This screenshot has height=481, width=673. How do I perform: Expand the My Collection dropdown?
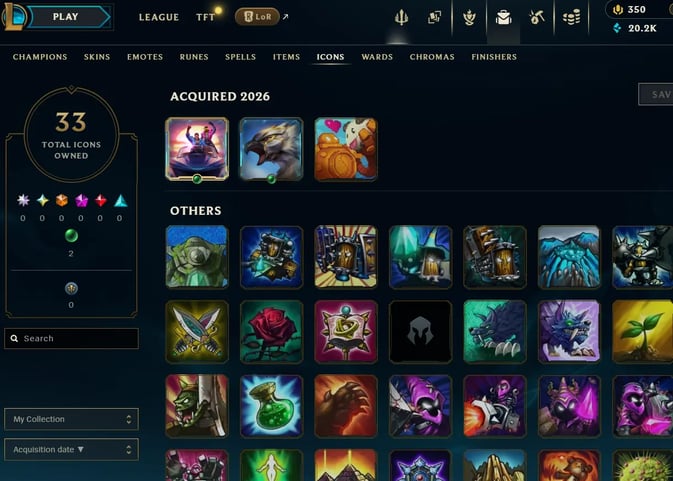[x=71, y=419]
